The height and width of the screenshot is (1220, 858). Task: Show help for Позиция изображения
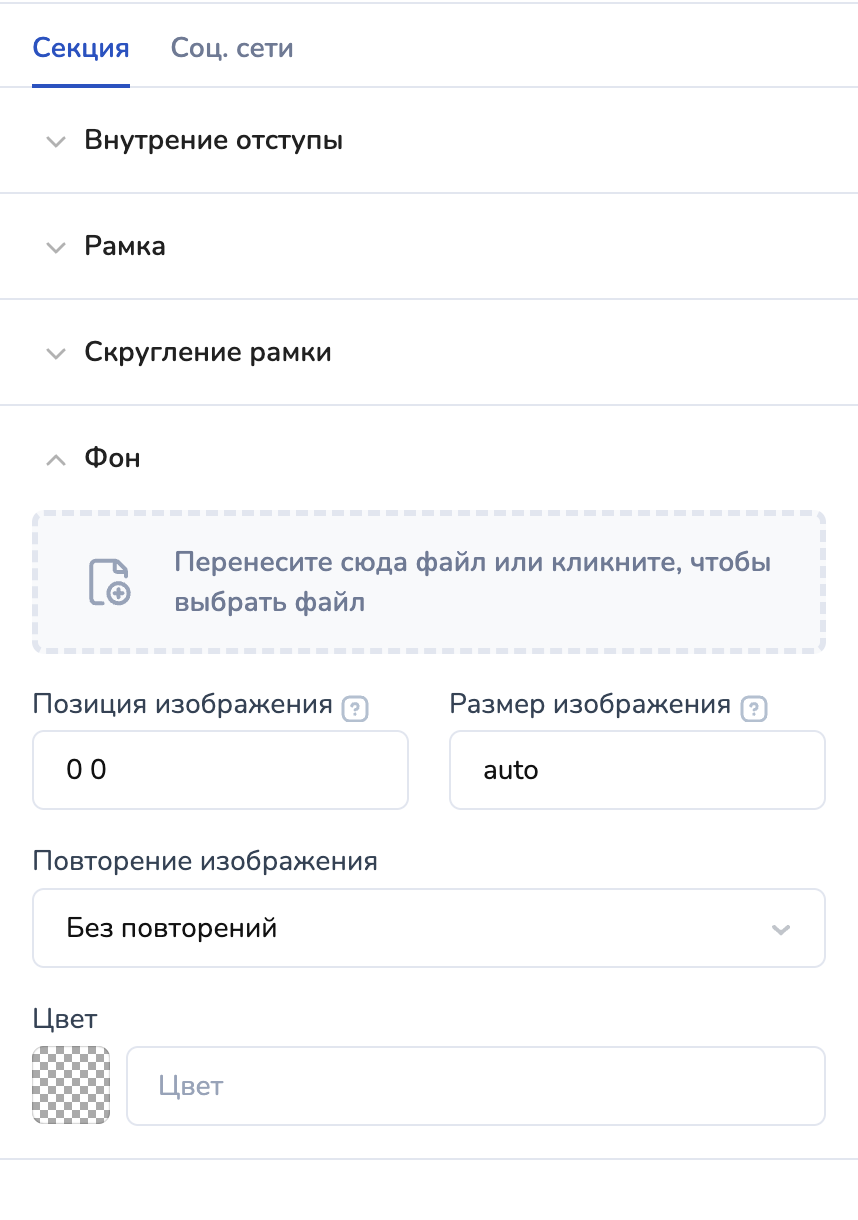click(355, 709)
